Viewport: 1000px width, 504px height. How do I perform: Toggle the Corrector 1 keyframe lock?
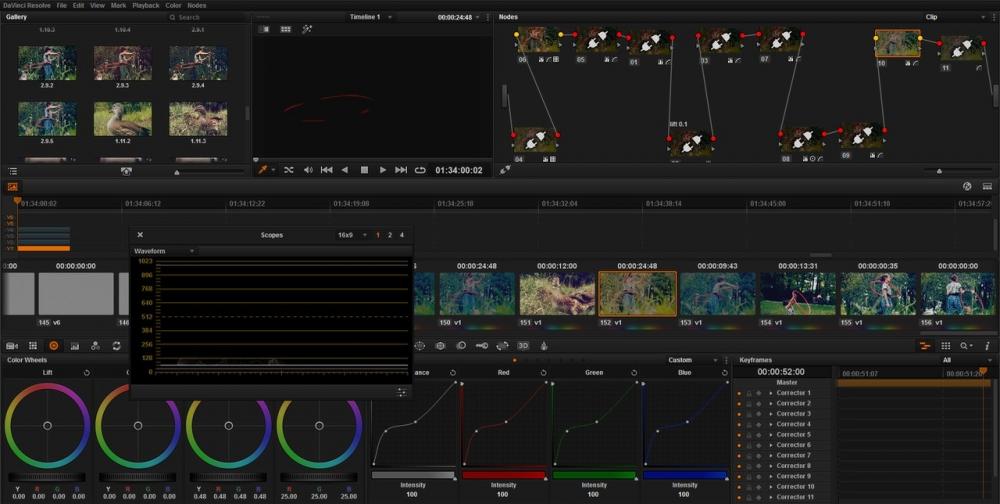pos(748,393)
